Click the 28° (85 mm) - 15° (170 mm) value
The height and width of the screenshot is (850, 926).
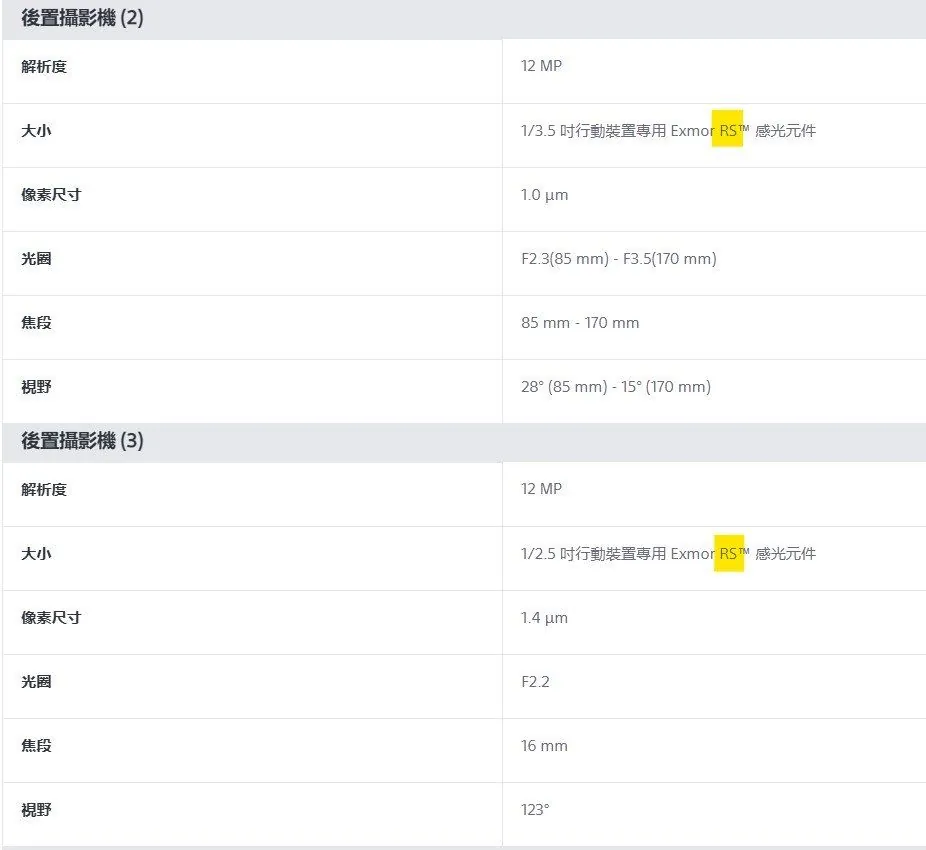615,387
